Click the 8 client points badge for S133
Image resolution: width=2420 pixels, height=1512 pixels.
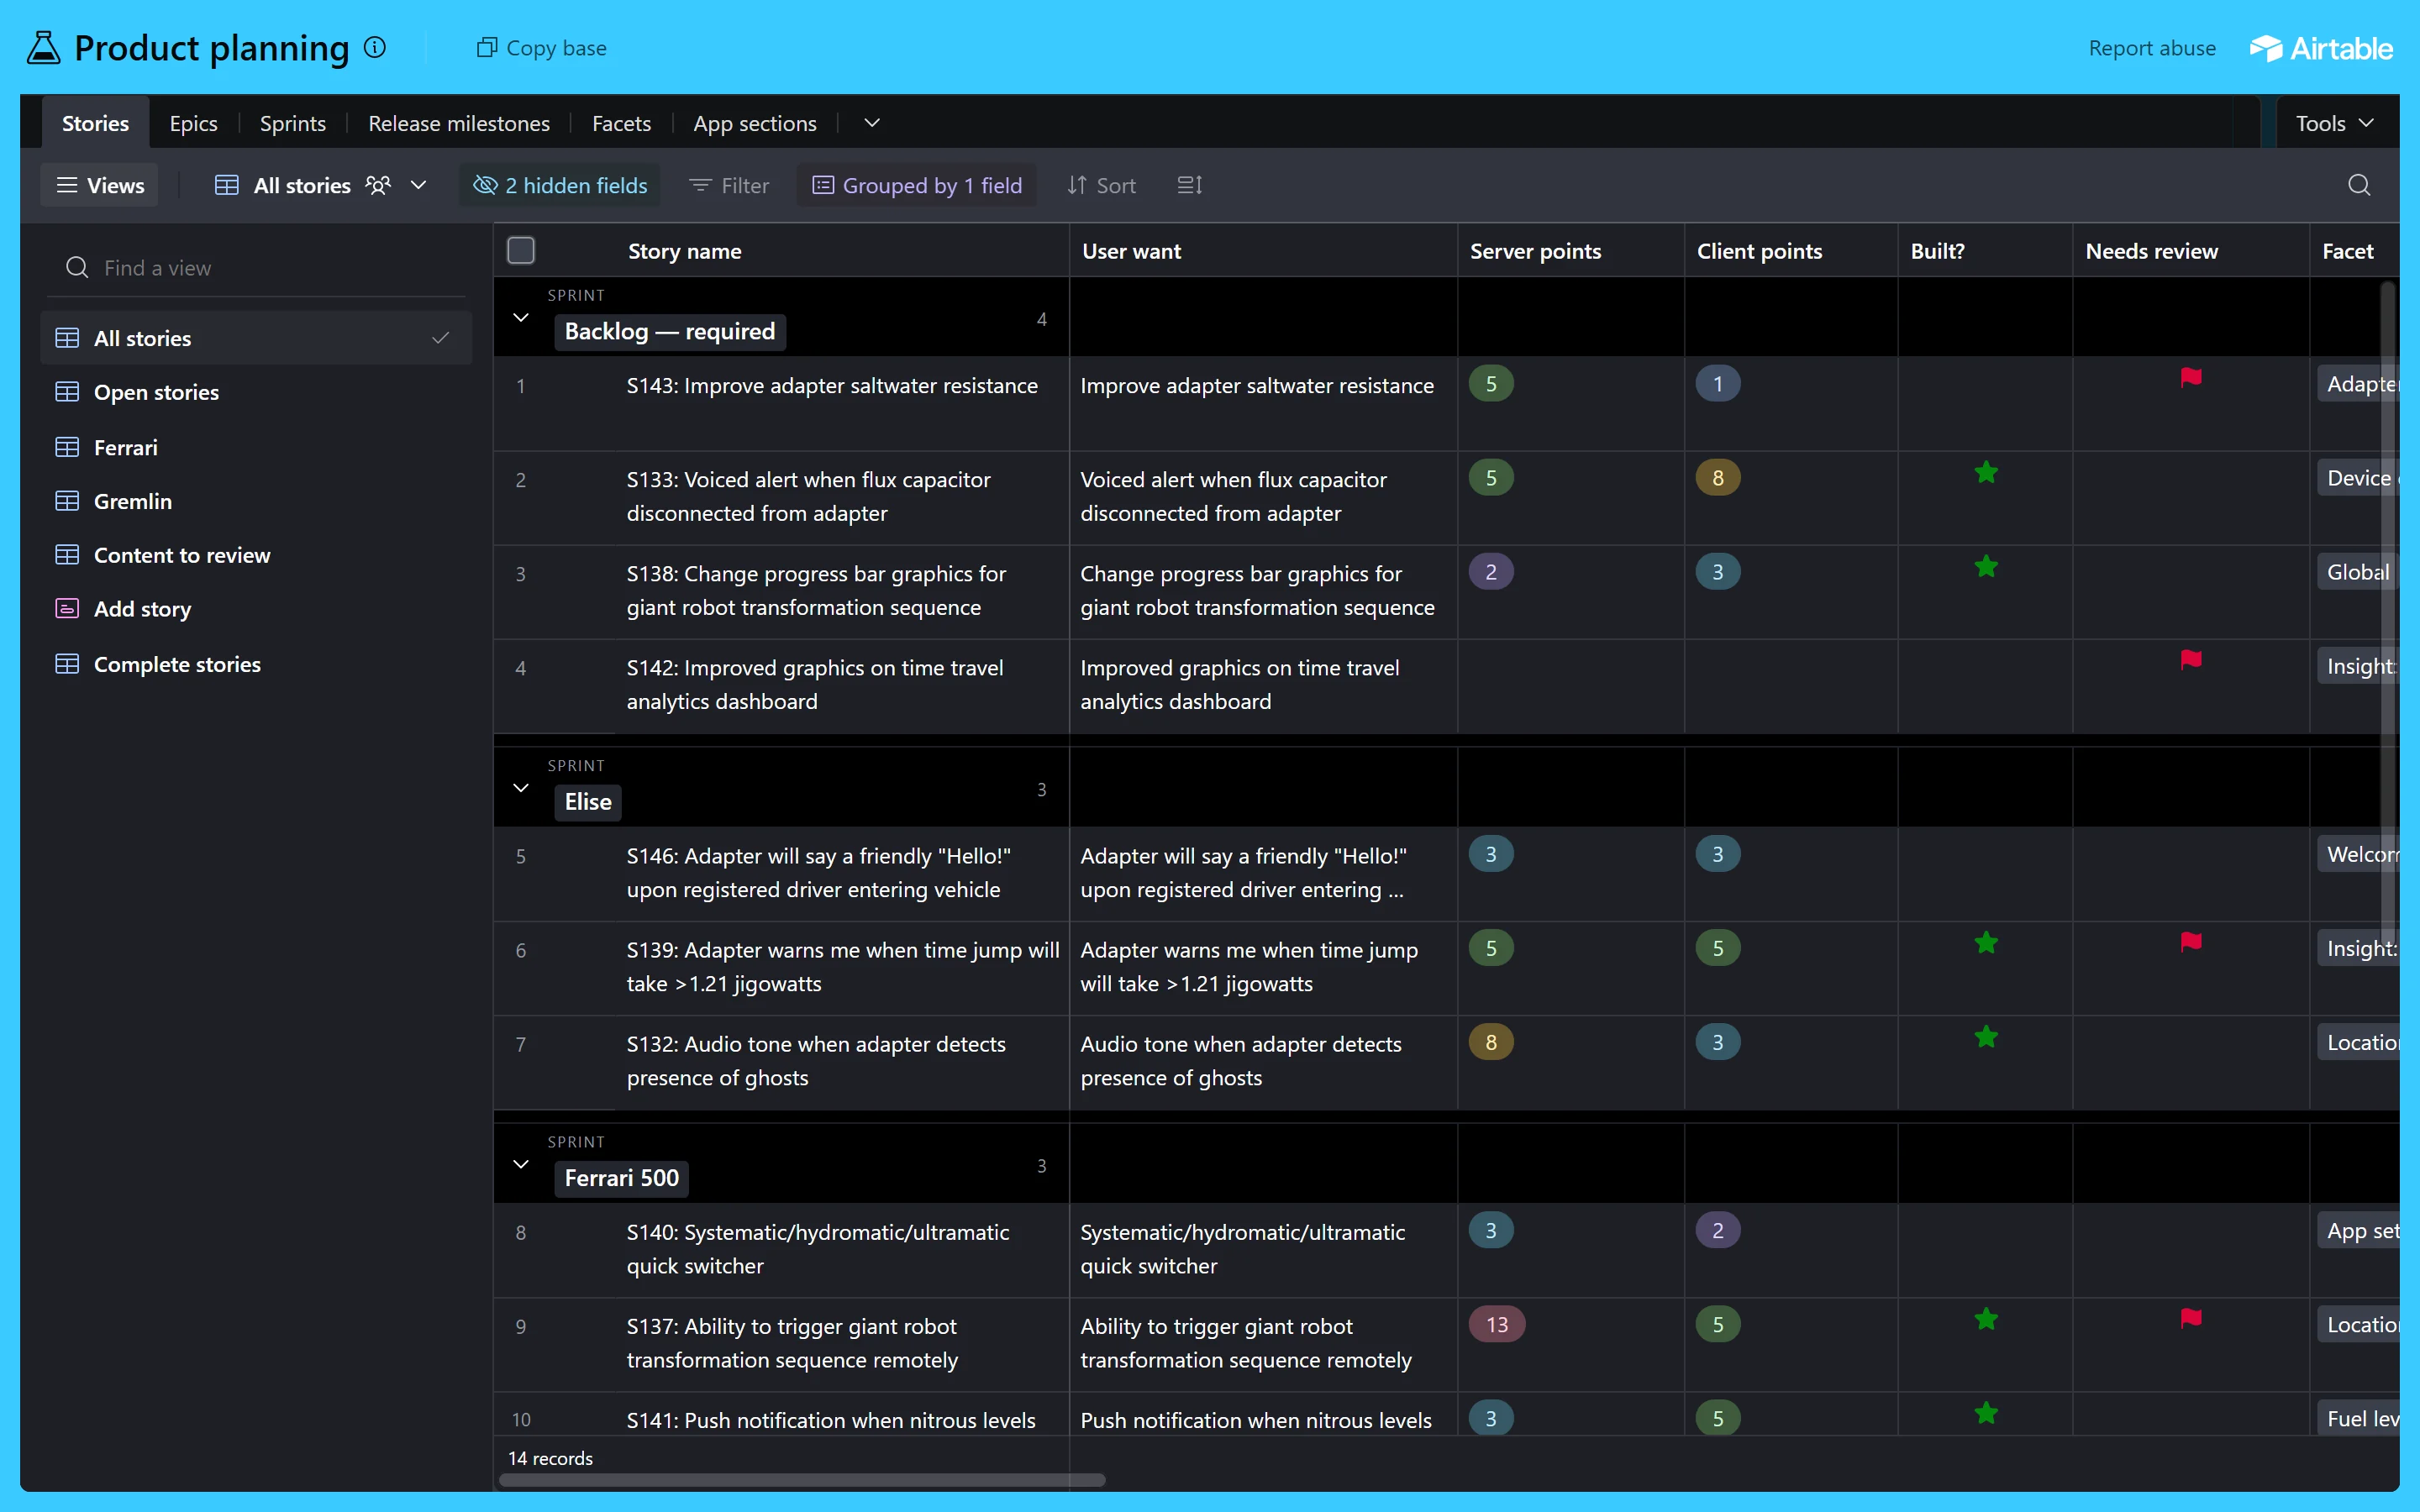point(1718,478)
